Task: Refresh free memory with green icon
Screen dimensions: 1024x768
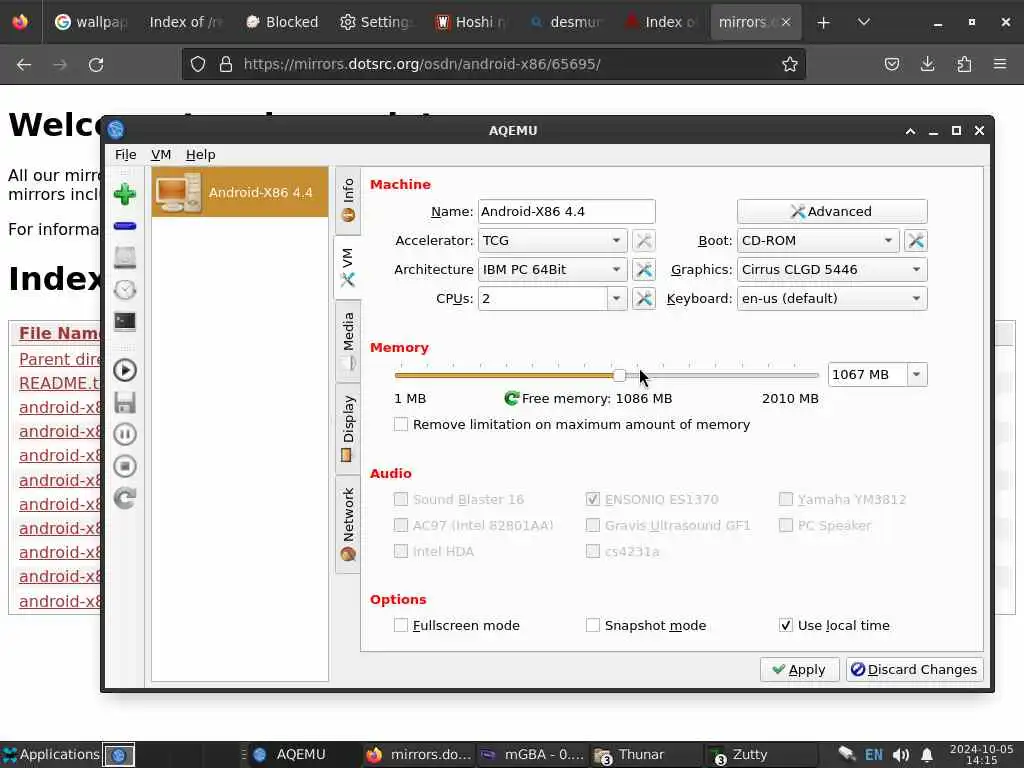Action: point(511,398)
